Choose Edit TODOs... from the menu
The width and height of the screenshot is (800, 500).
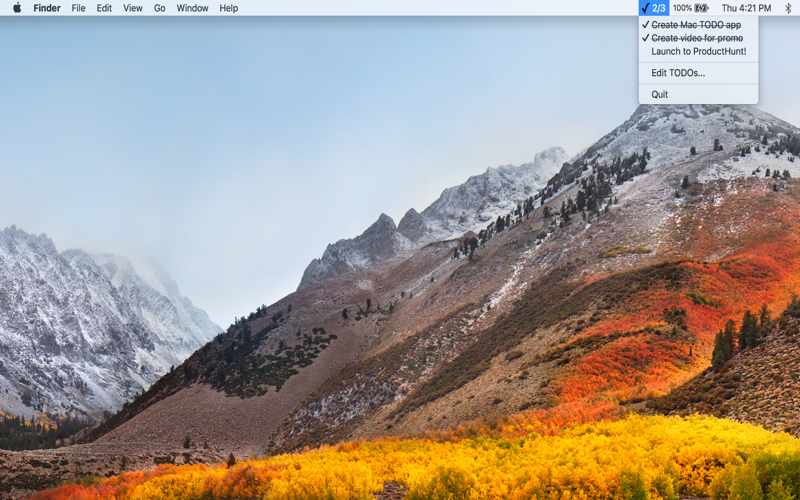[x=678, y=73]
